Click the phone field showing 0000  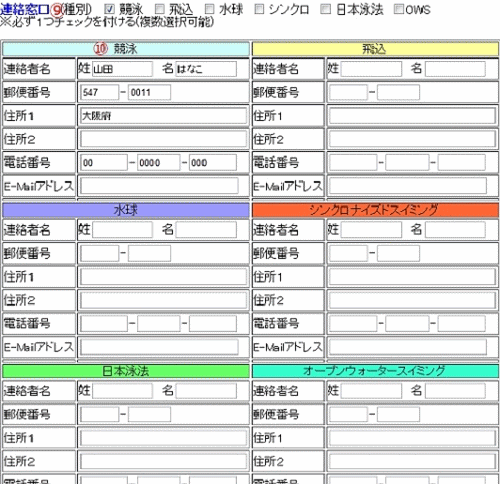[x=158, y=163]
